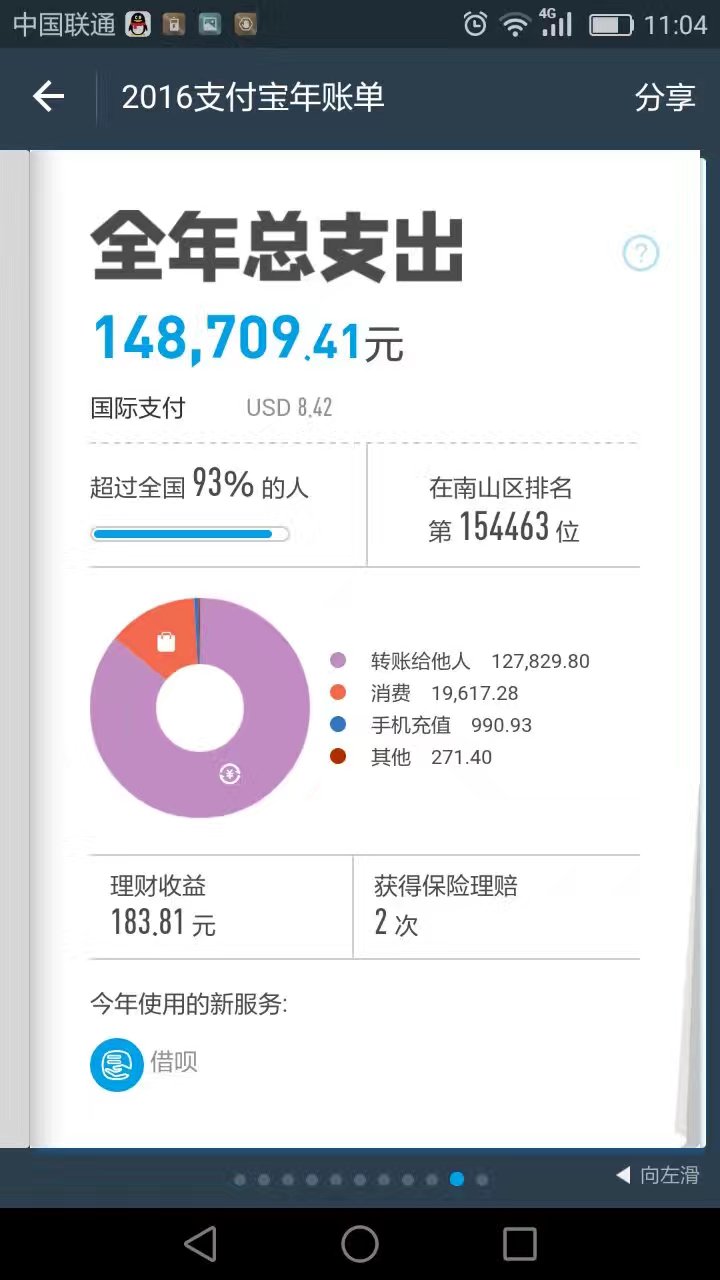
Task: Tap the 其他 271.40 legend row
Action: pos(411,757)
